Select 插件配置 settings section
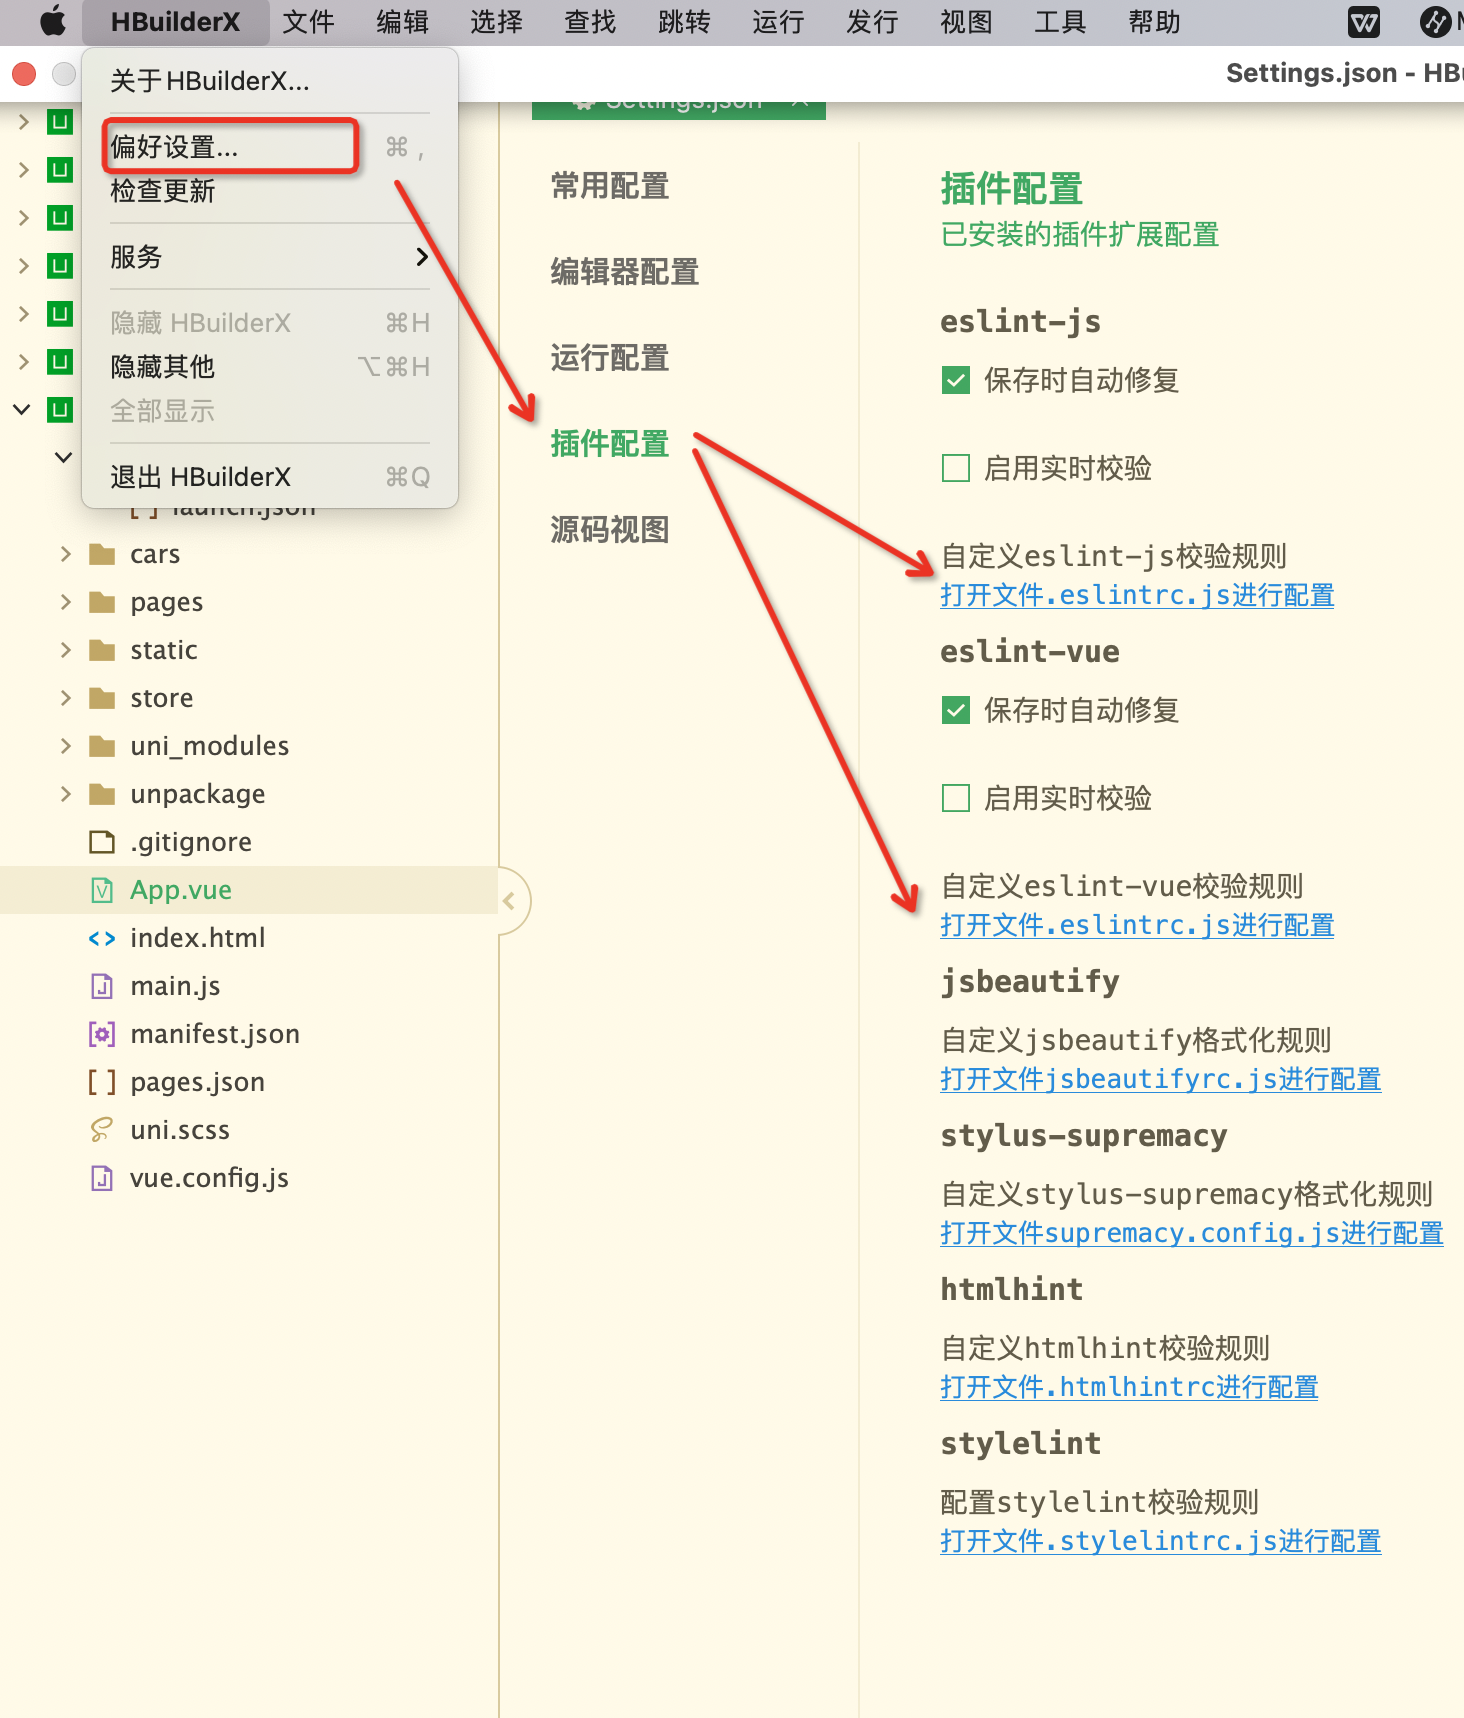Image resolution: width=1464 pixels, height=1718 pixels. coord(610,444)
